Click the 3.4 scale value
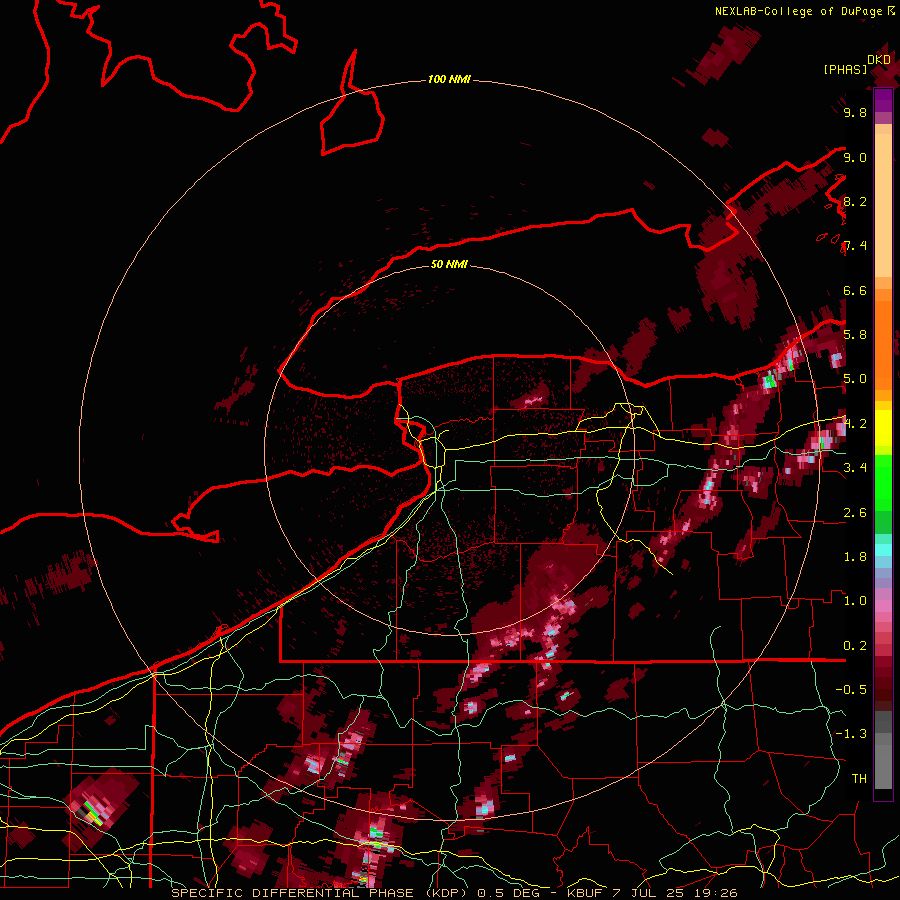 click(x=855, y=468)
